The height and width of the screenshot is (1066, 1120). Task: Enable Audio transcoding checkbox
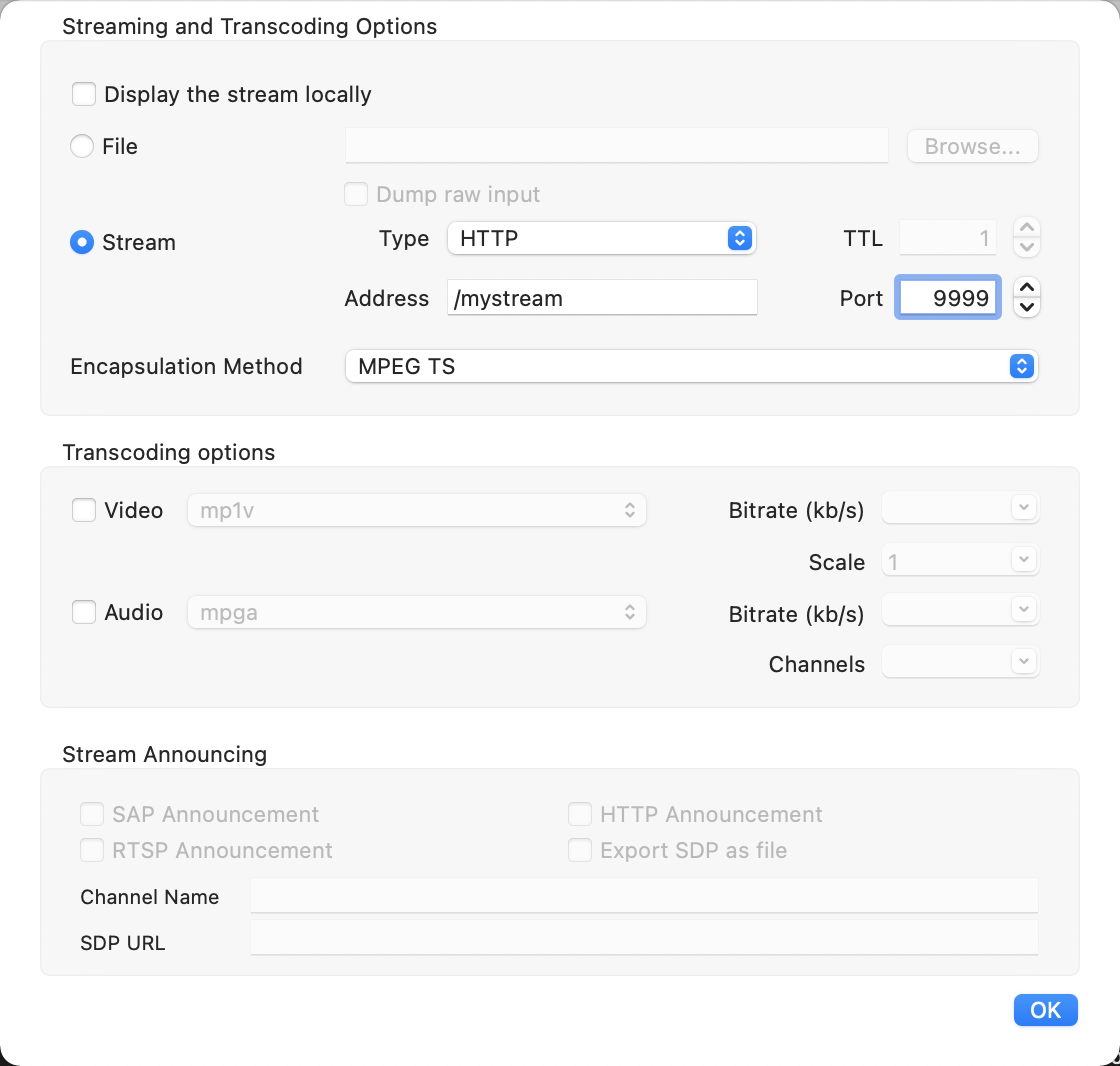point(84,612)
